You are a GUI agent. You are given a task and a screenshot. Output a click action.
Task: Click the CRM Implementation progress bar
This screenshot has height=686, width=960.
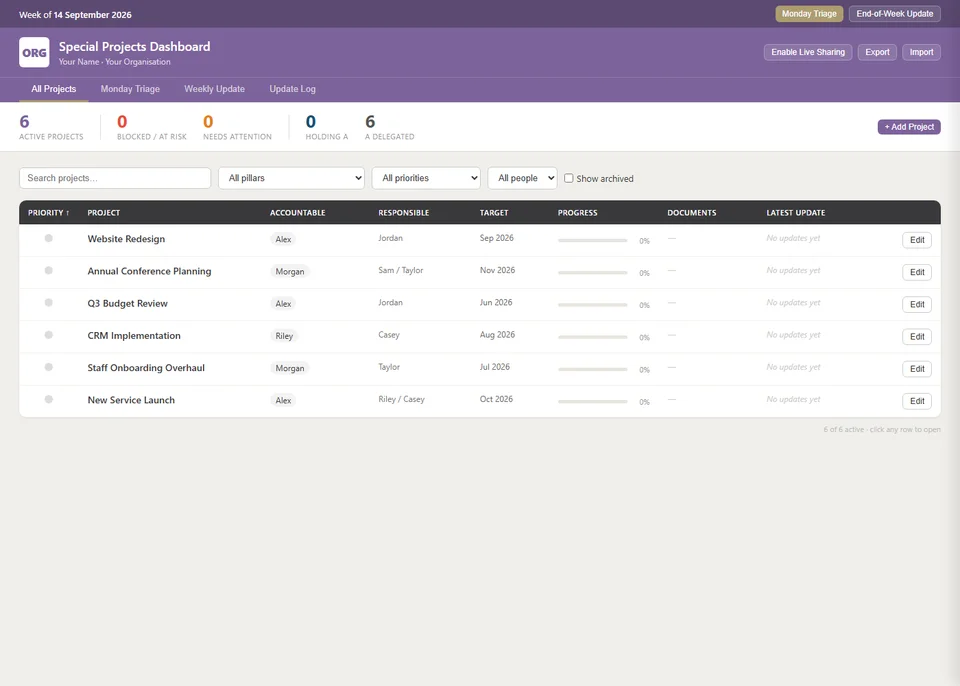point(593,337)
